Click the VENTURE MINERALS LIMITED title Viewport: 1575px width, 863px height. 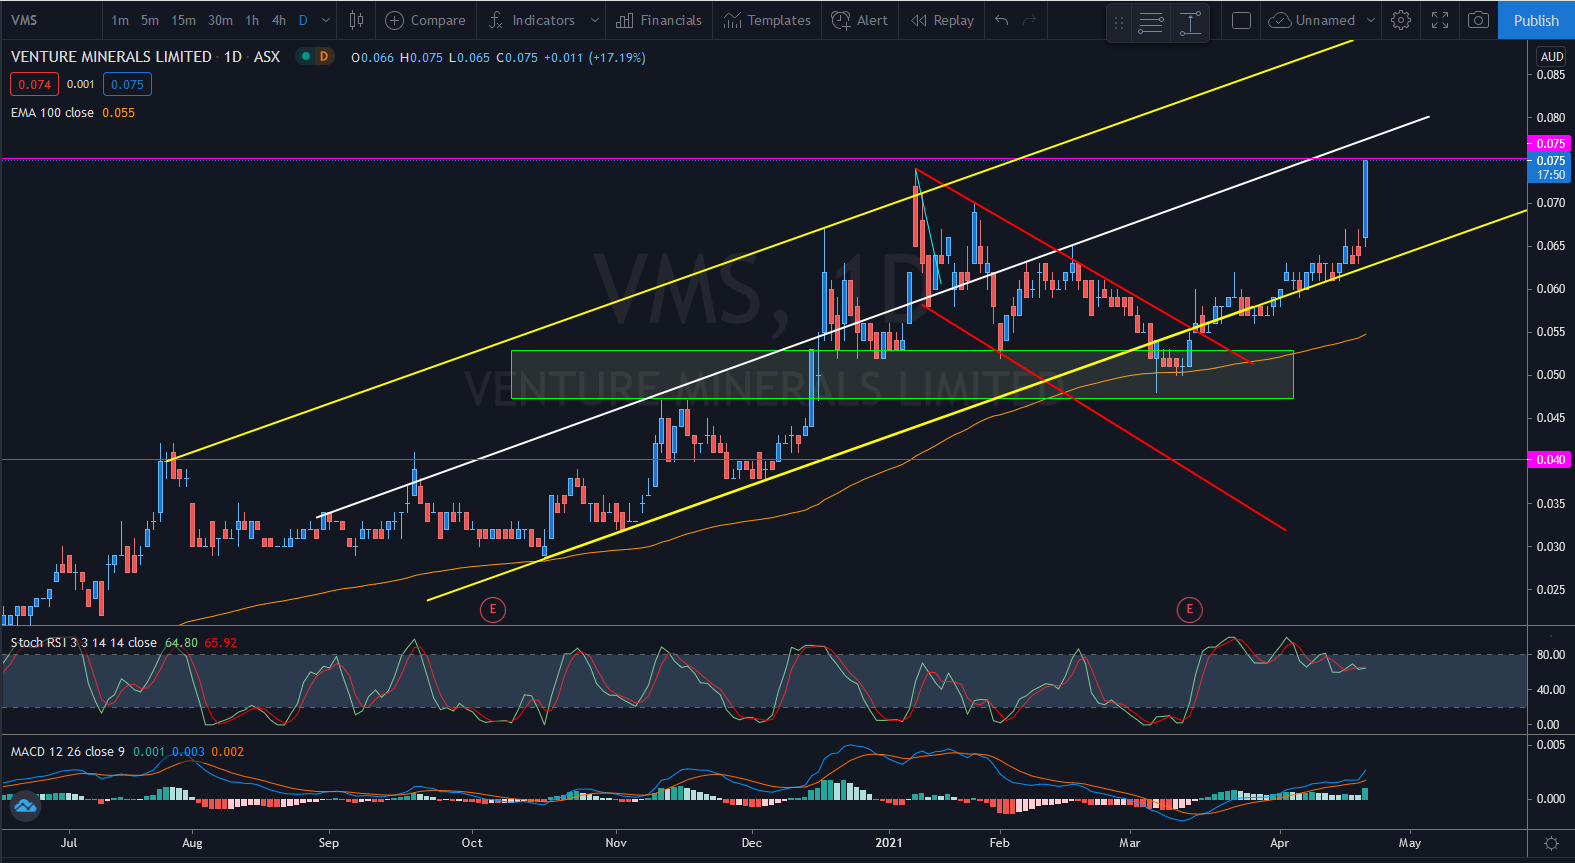(x=111, y=57)
